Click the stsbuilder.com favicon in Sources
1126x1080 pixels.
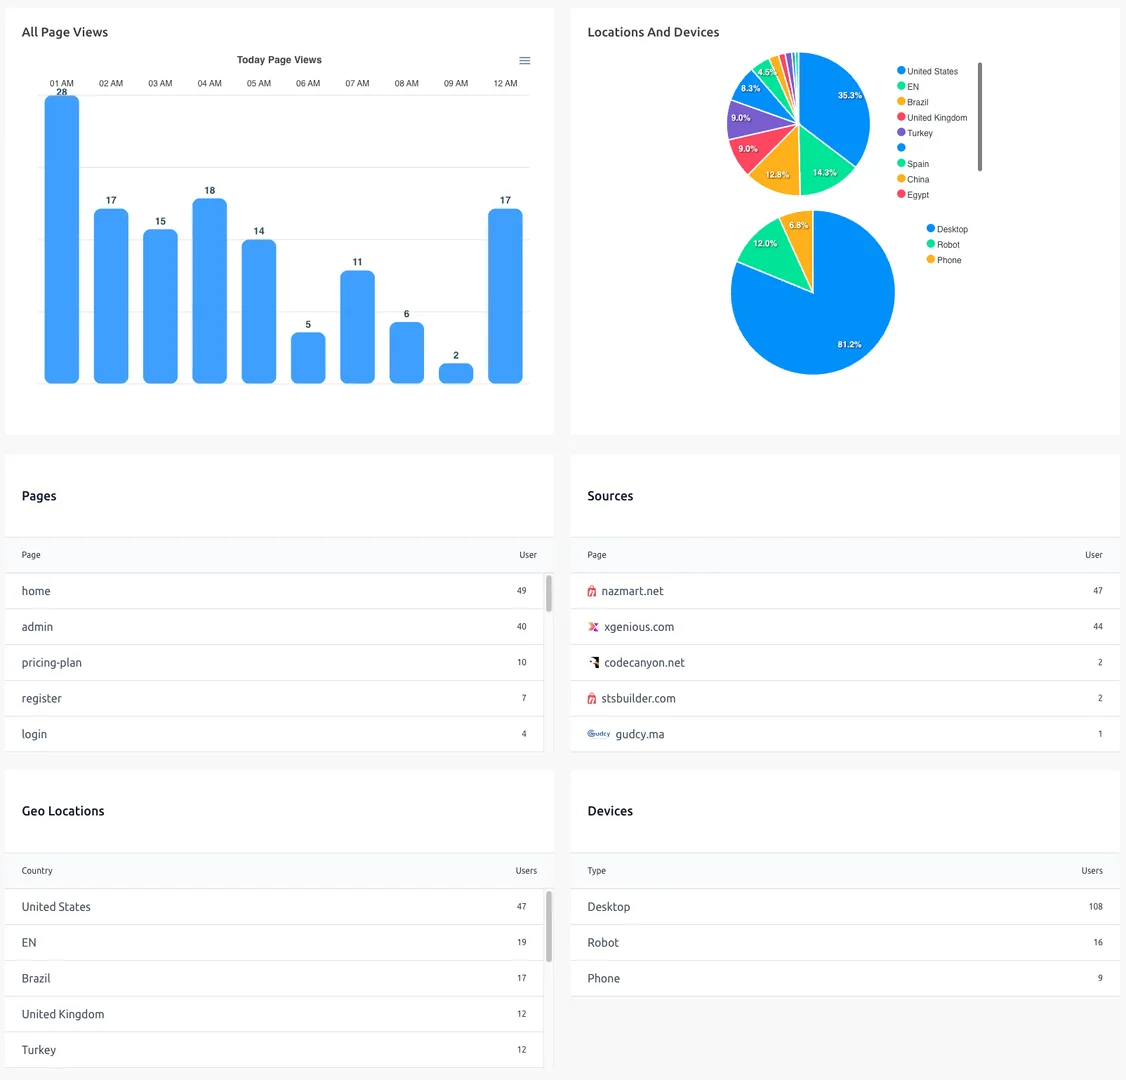(x=594, y=698)
